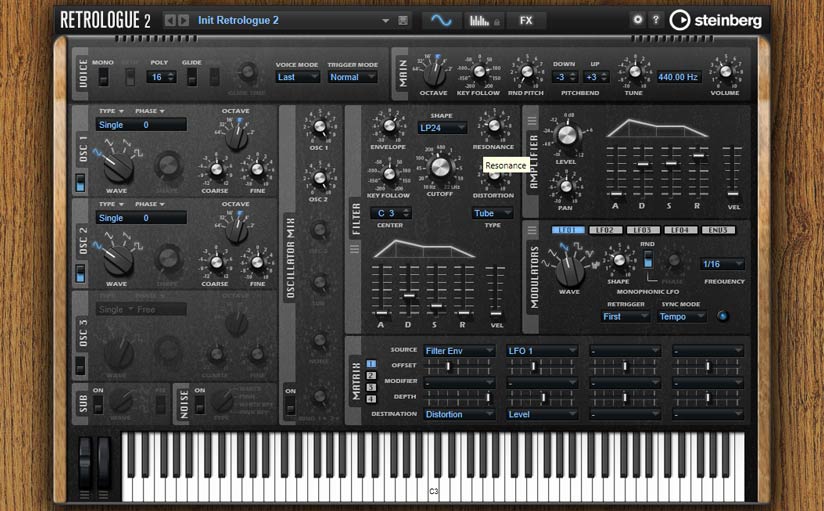This screenshot has width=824, height=511.
Task: Switch to the LFO2 tab
Action: point(605,230)
